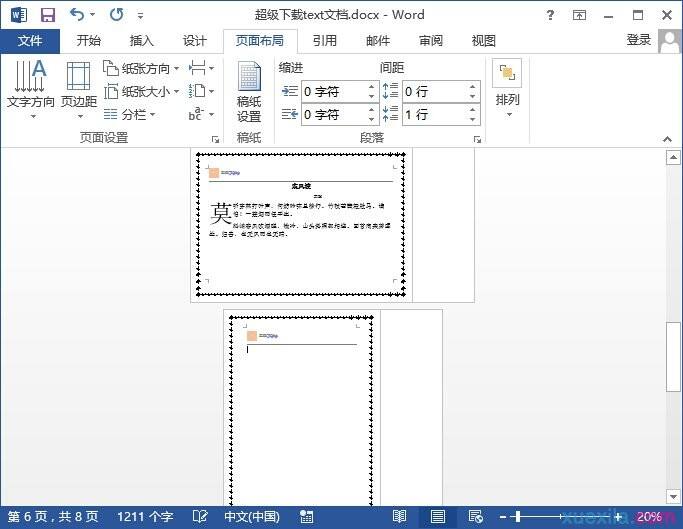This screenshot has height=529, width=683.
Task: Undo the last action
Action: pyautogui.click(x=76, y=15)
